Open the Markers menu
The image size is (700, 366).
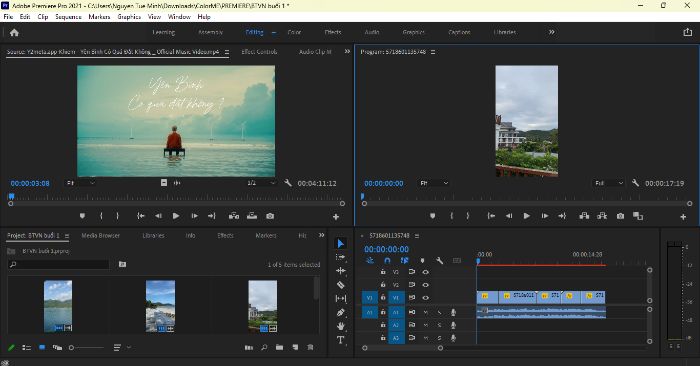click(99, 17)
